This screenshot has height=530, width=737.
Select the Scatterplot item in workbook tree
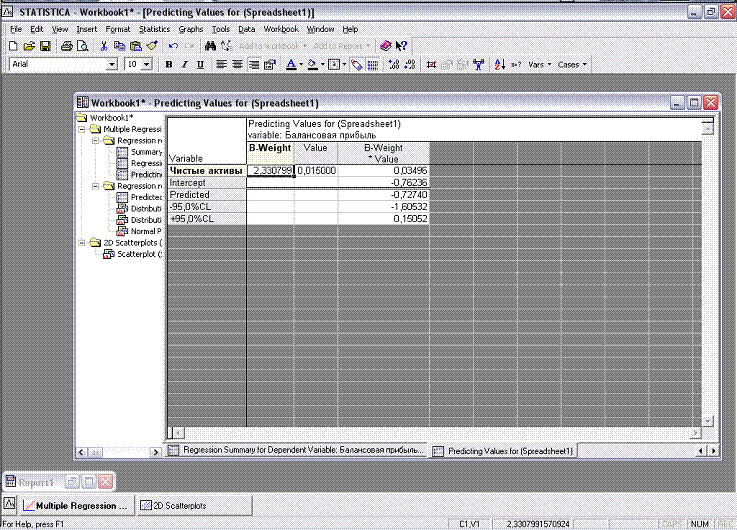pos(135,253)
